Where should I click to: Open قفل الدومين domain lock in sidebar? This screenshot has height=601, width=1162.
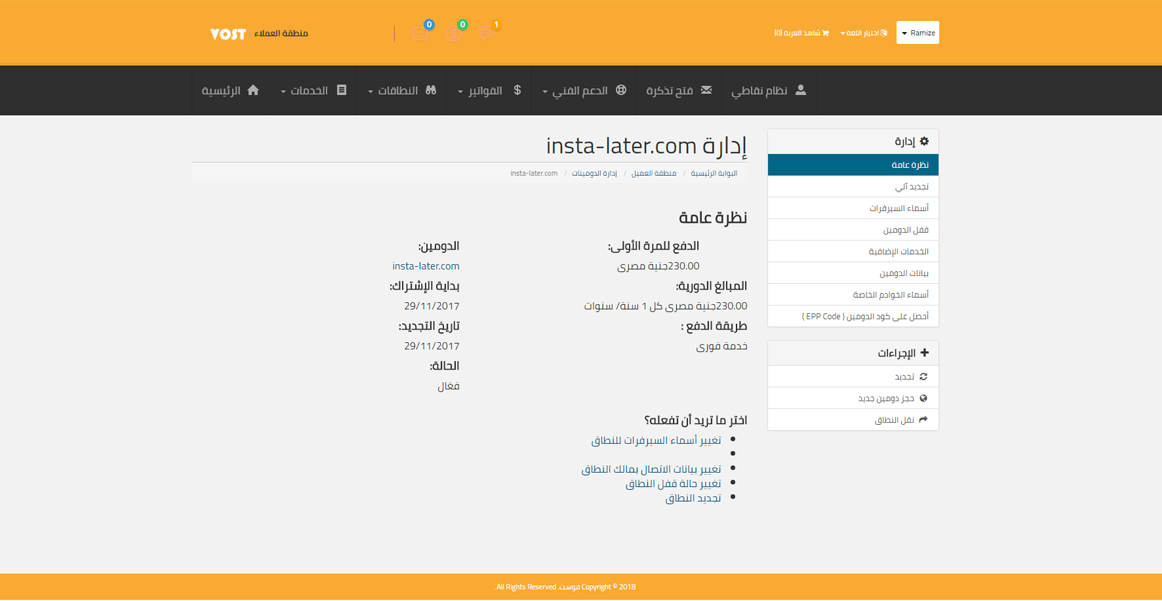[853, 230]
